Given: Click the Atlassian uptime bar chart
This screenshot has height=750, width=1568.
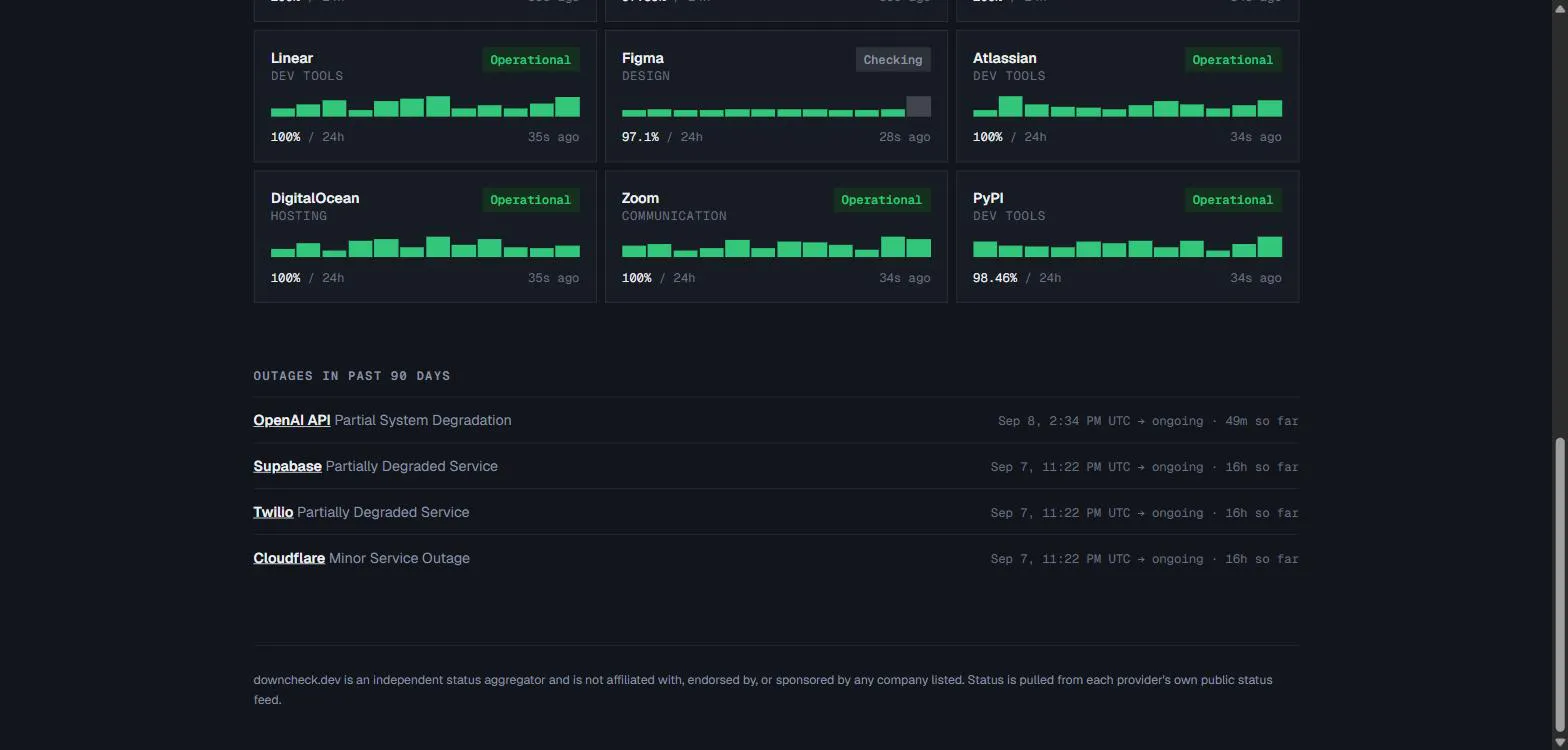Looking at the screenshot, I should [1127, 106].
